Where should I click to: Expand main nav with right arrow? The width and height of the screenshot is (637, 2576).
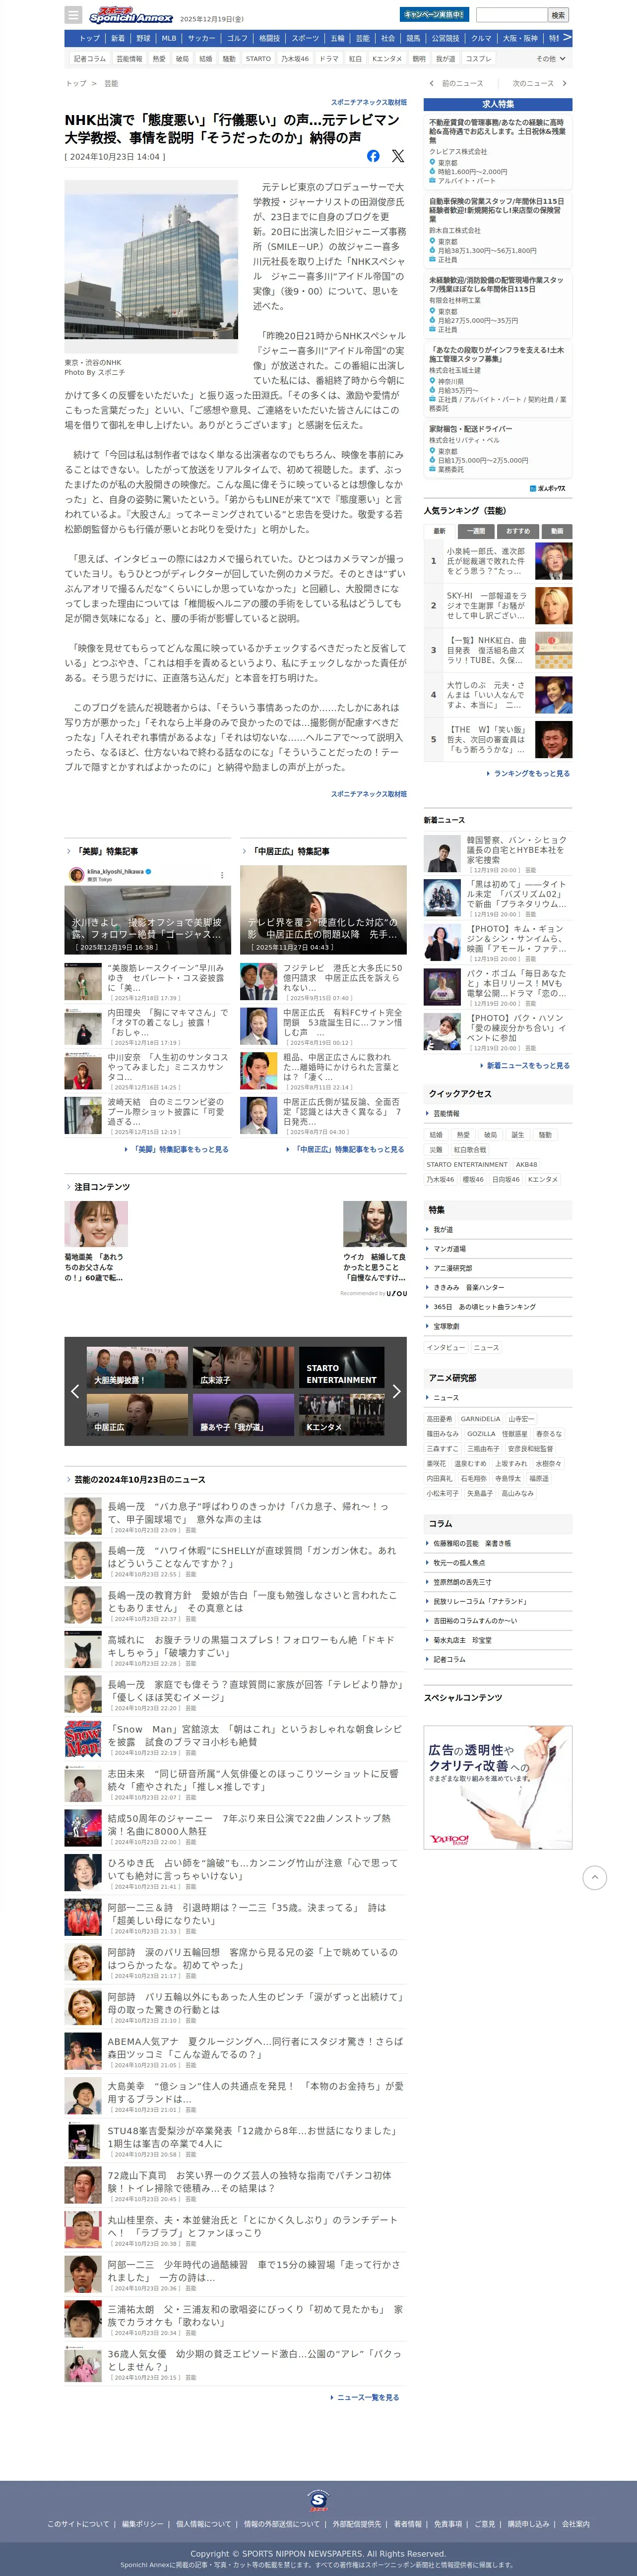(x=567, y=38)
